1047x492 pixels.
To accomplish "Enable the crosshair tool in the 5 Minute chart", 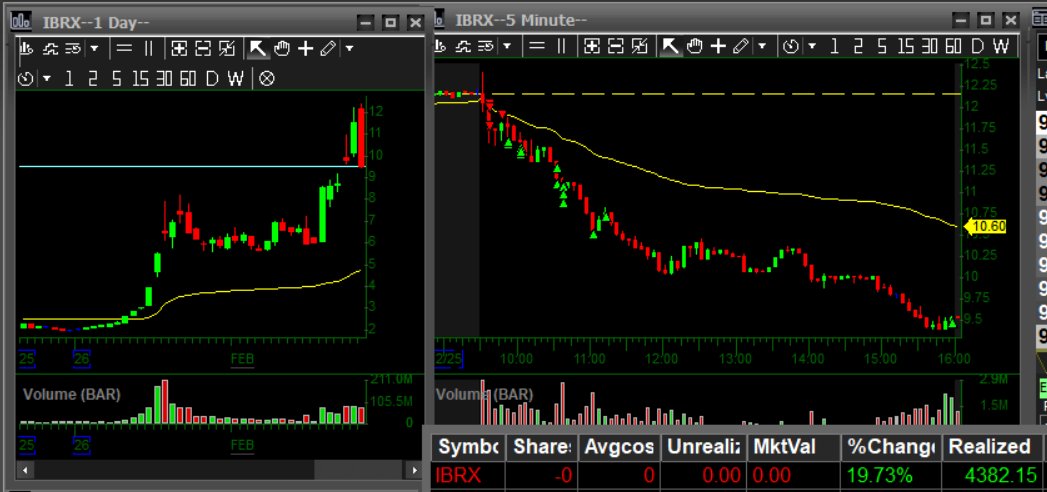I will click(718, 46).
